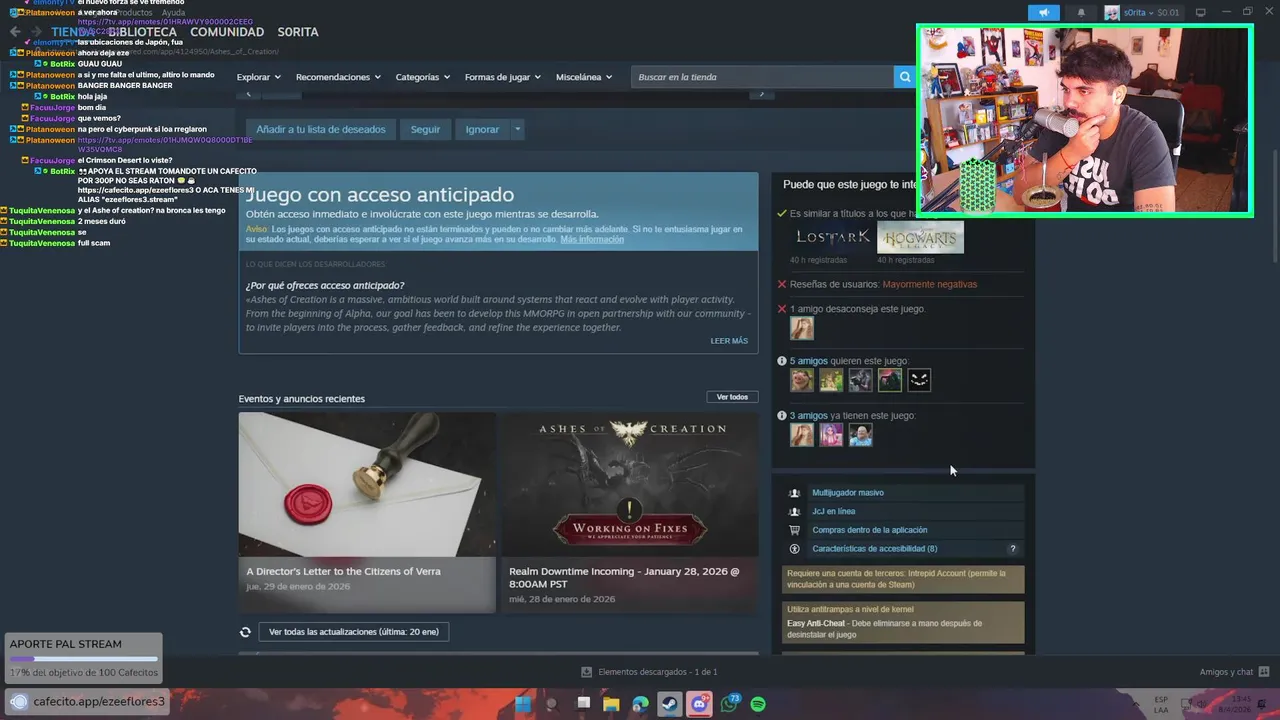This screenshot has width=1280, height=720.
Task: Click the Steam announcements megaphone icon
Action: (1043, 12)
